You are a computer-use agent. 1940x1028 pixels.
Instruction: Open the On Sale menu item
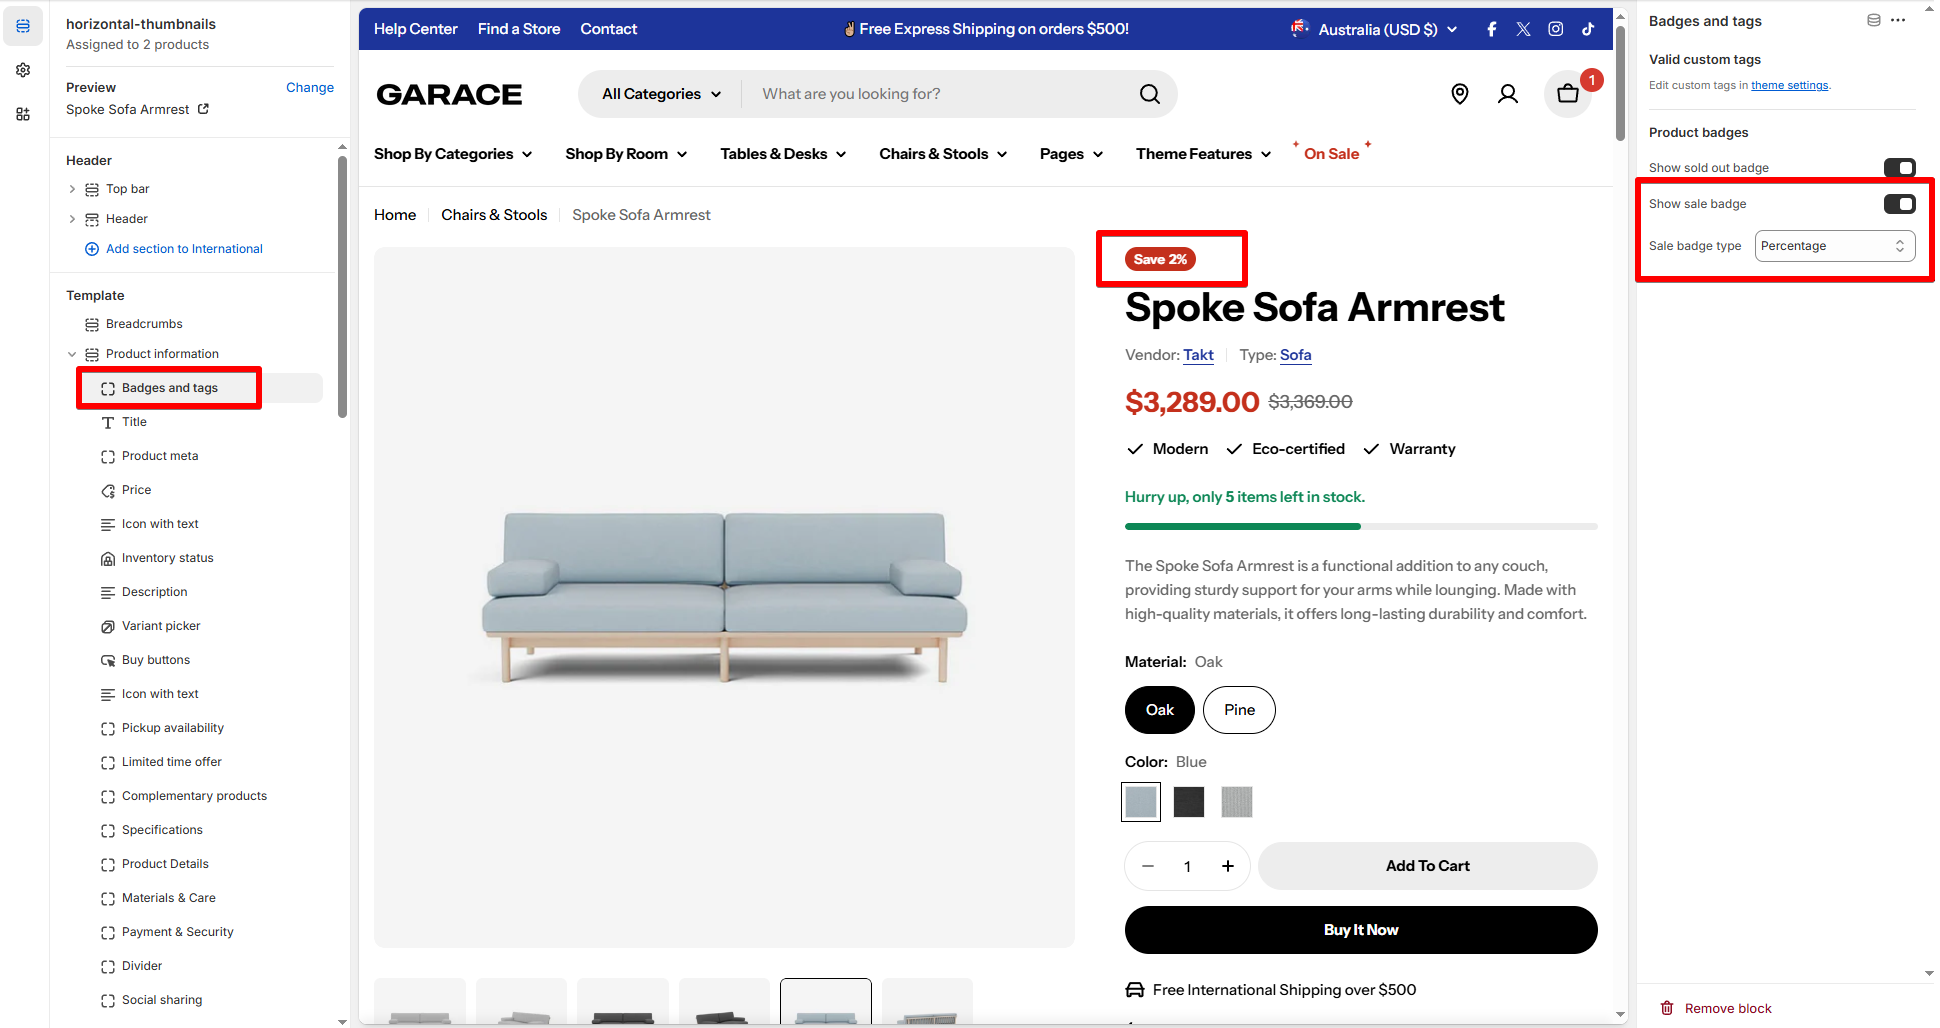(1331, 154)
